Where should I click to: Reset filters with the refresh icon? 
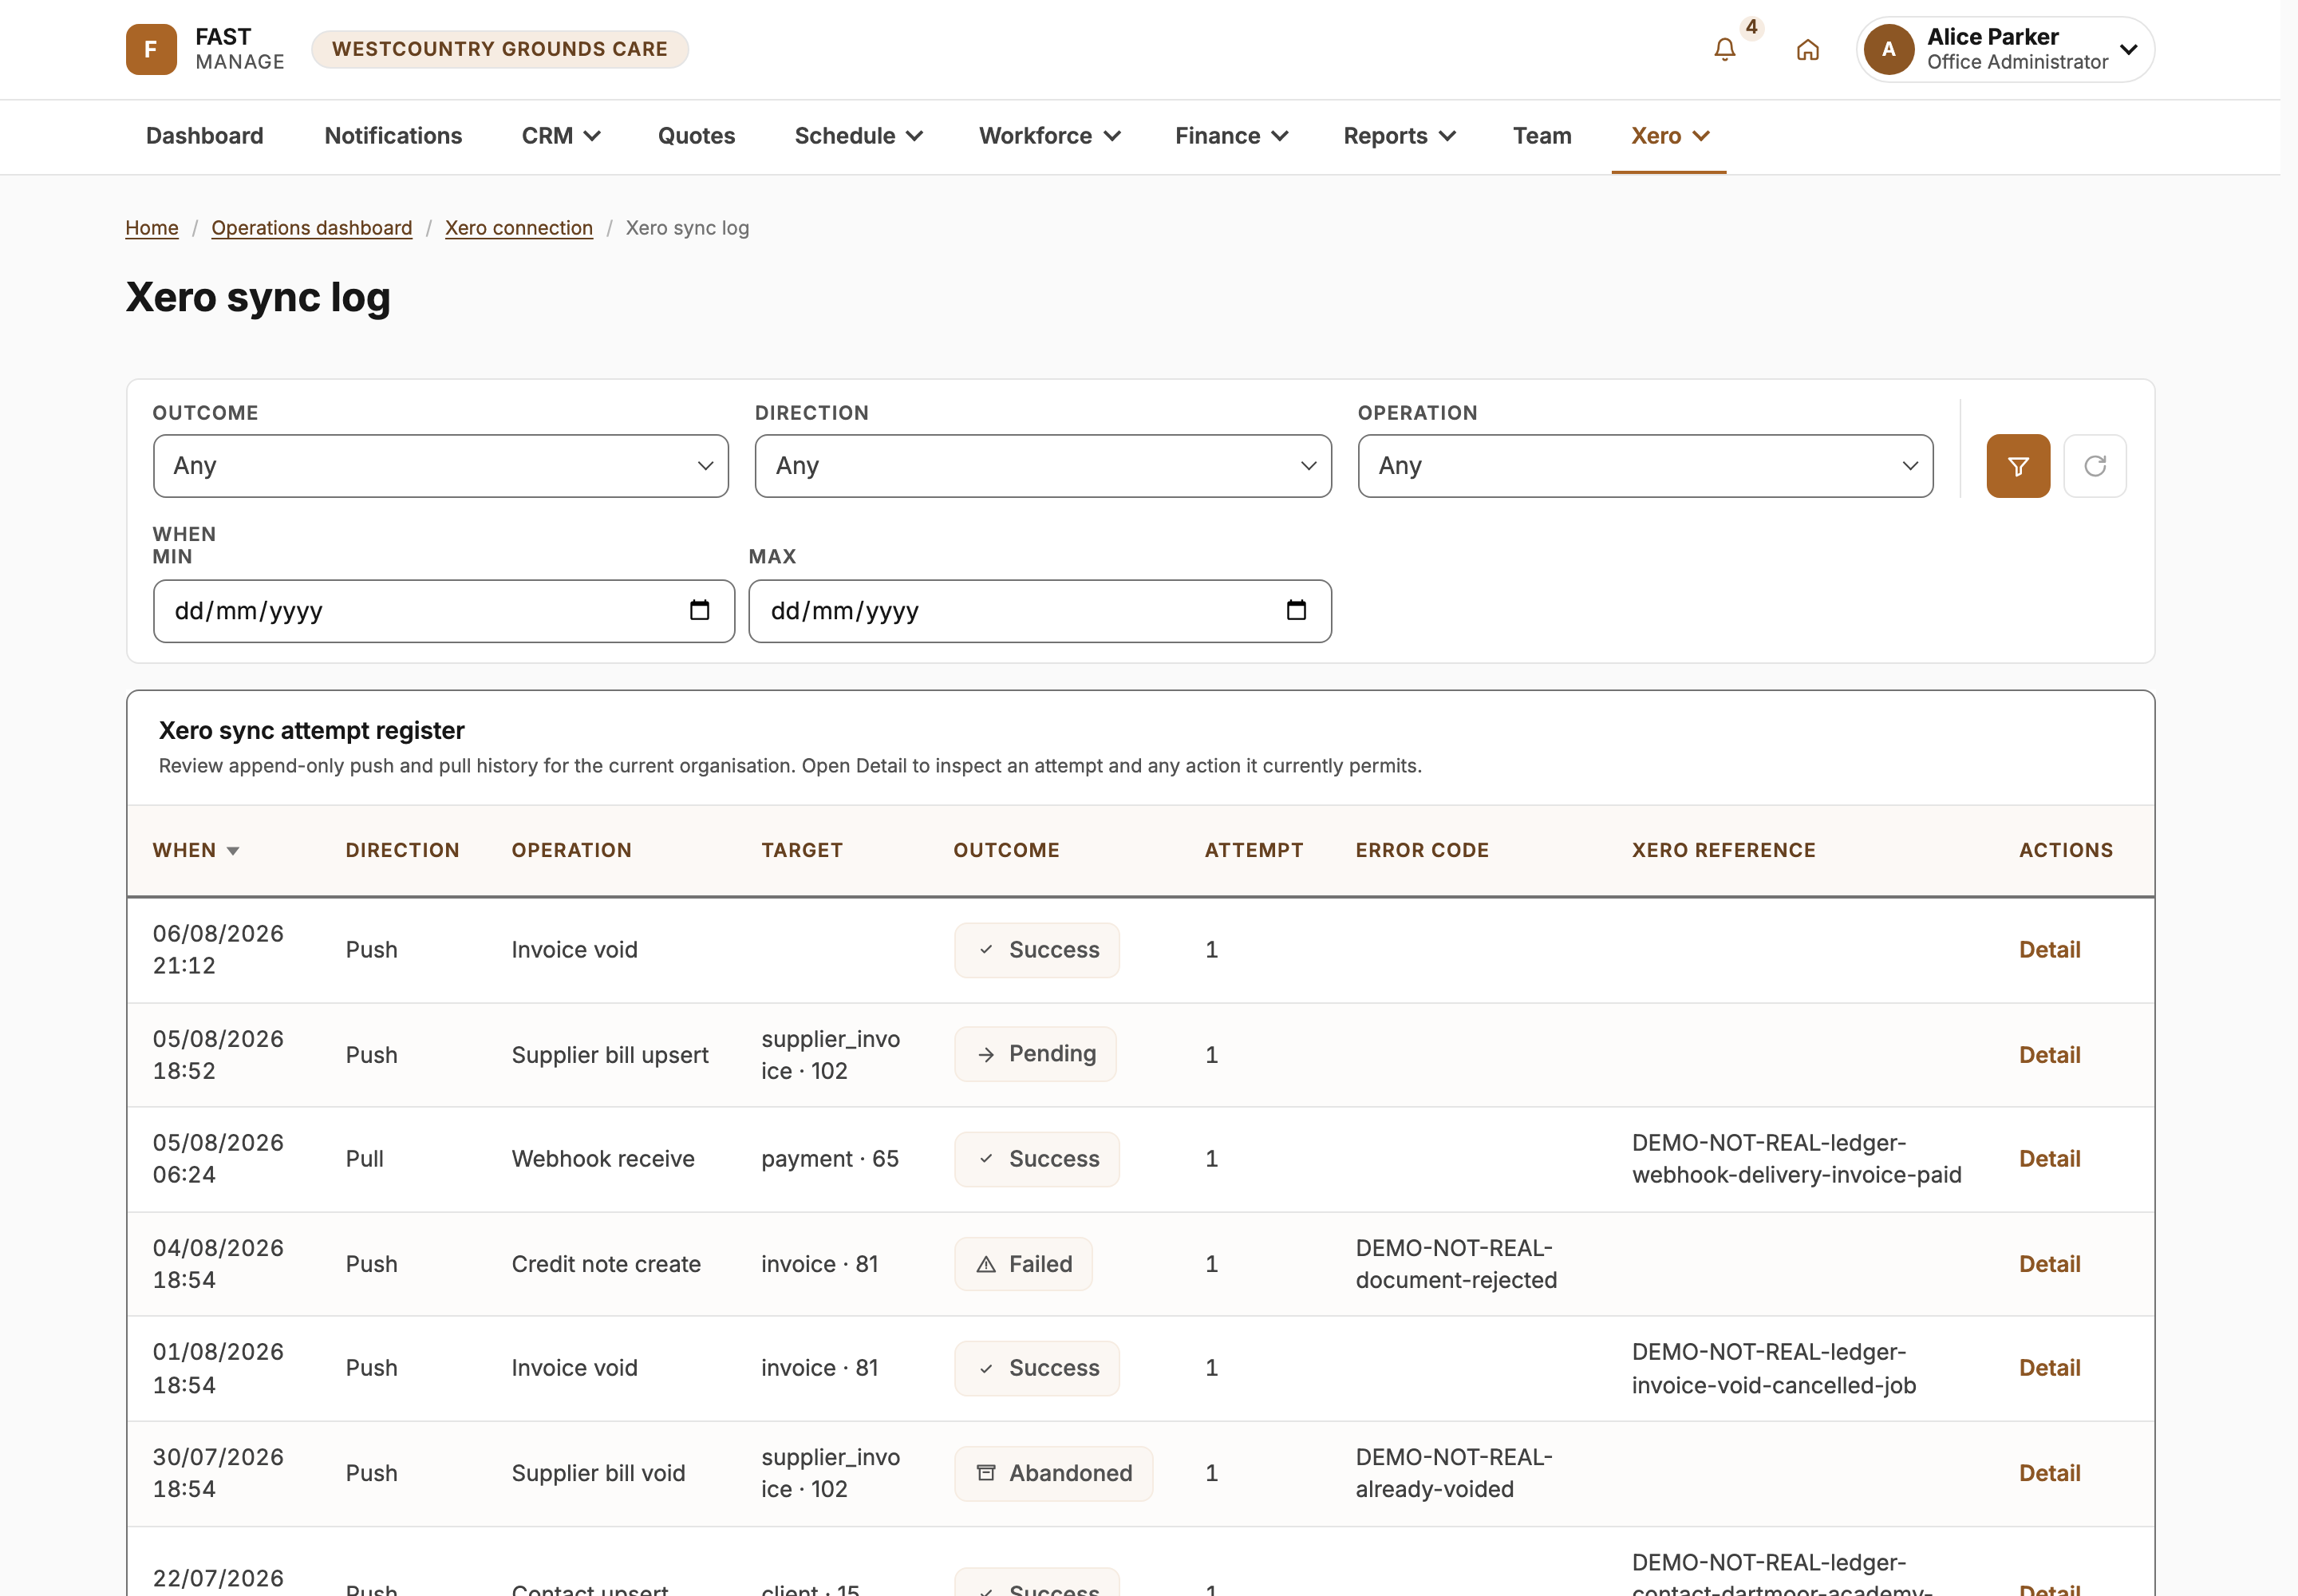tap(2095, 466)
